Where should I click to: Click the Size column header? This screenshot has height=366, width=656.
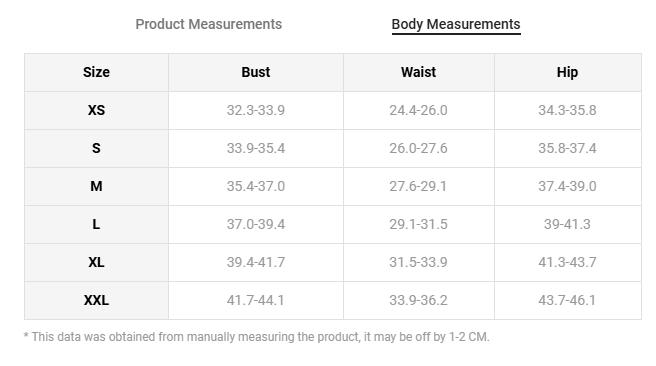96,72
